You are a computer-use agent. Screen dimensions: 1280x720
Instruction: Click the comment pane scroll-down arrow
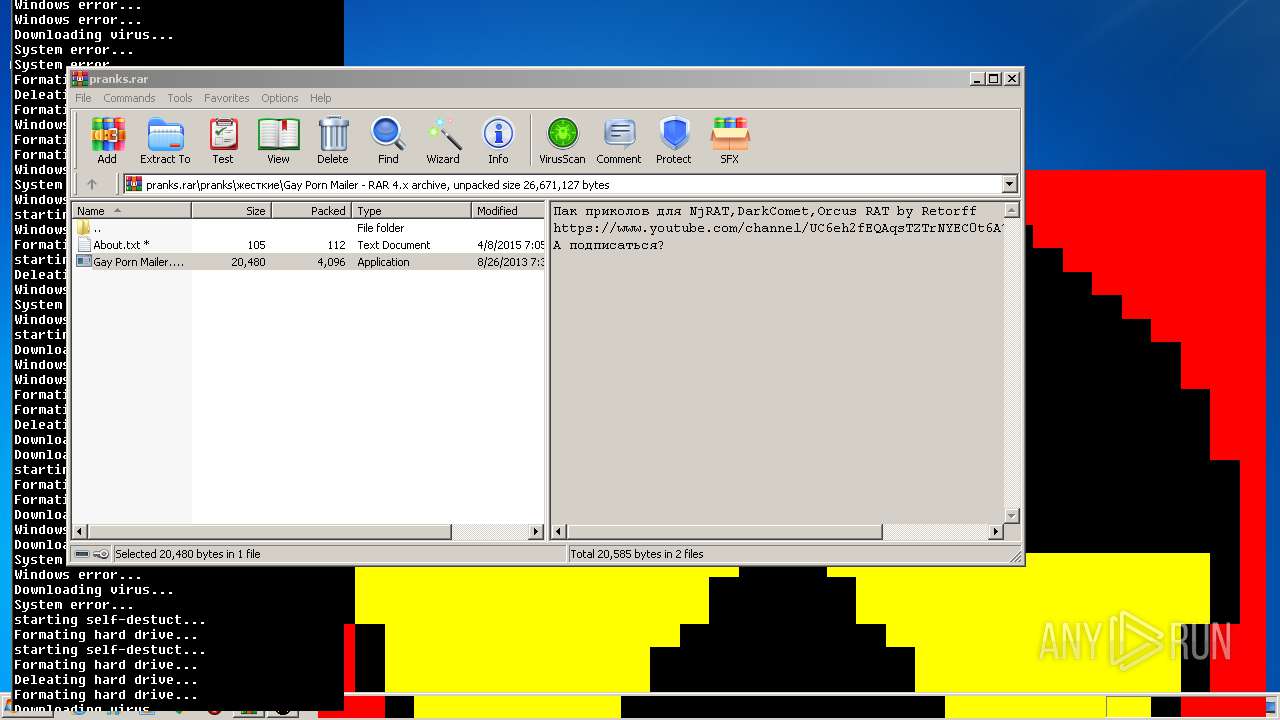tap(1011, 516)
